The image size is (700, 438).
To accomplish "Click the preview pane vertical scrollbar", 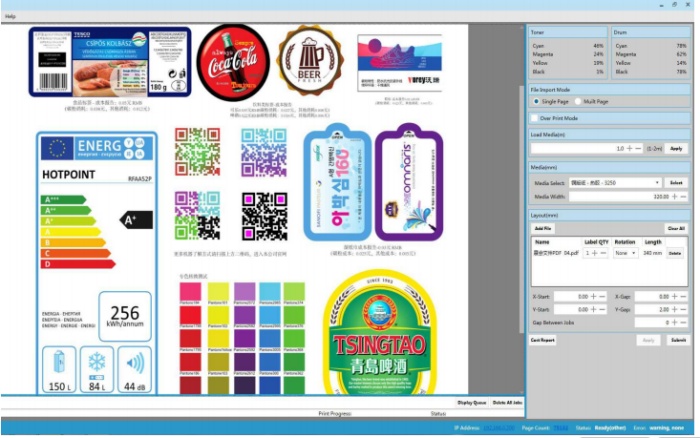I will coord(521,209).
